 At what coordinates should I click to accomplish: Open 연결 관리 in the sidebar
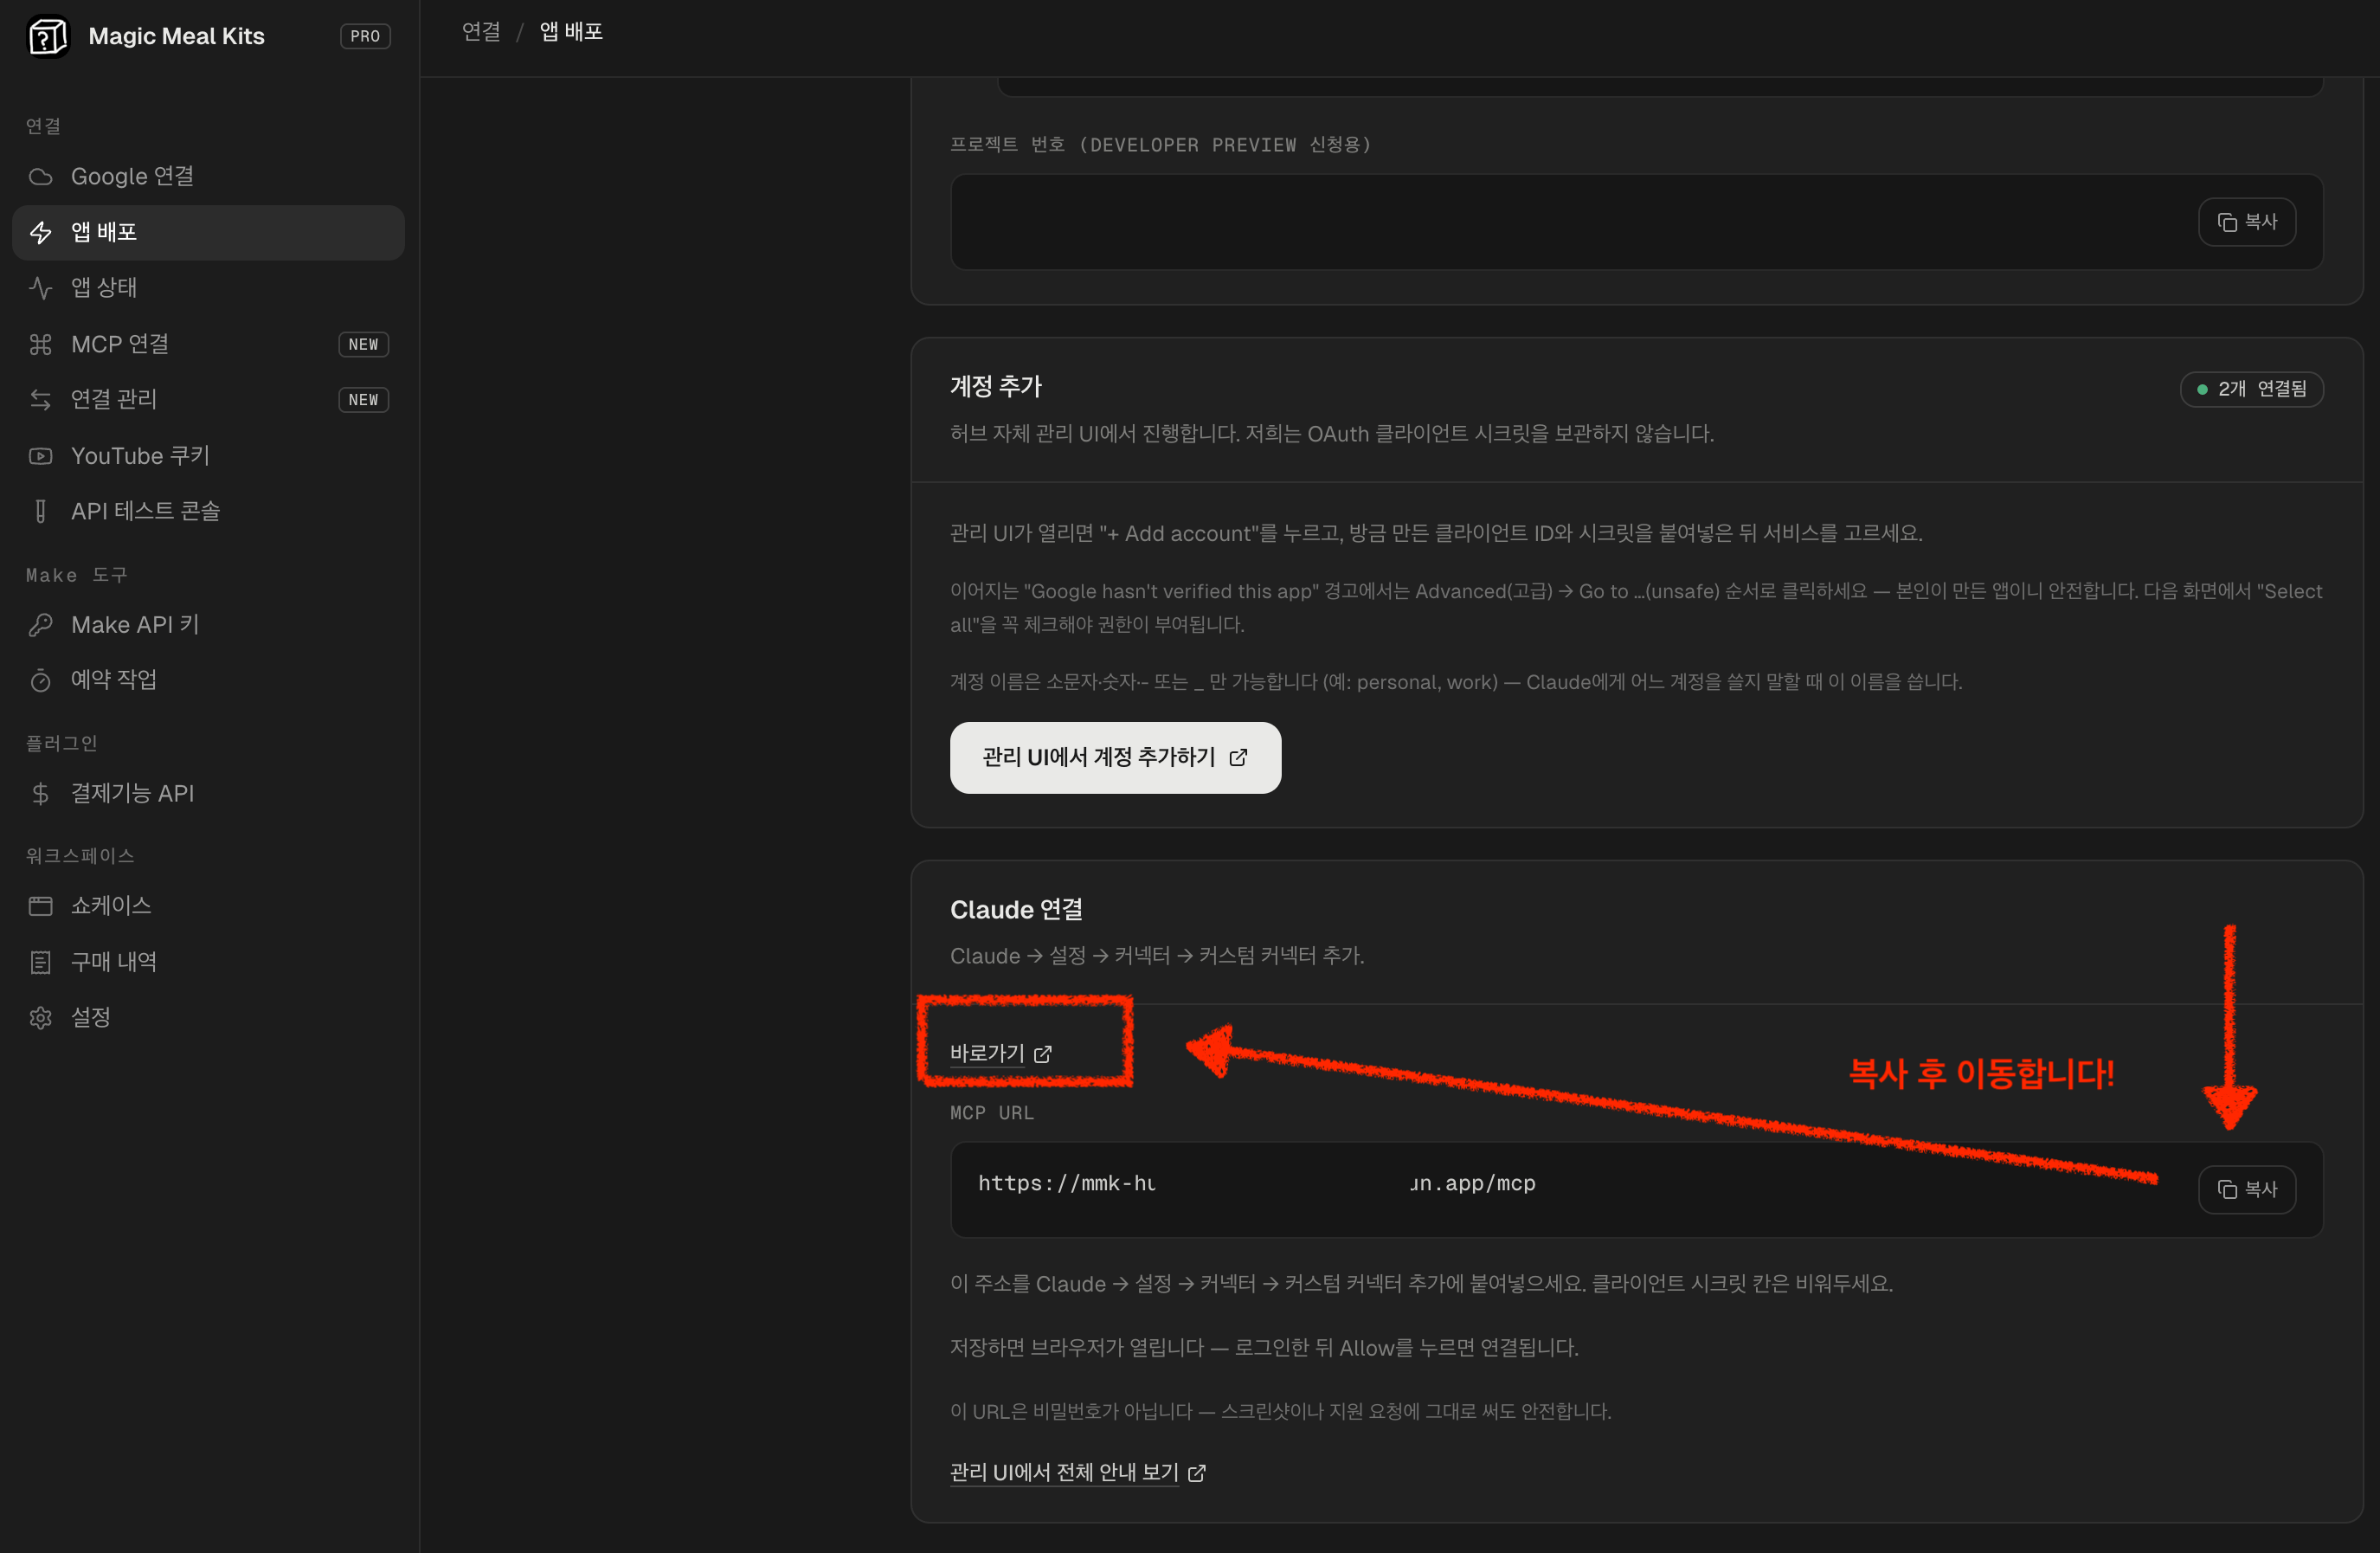[208, 400]
